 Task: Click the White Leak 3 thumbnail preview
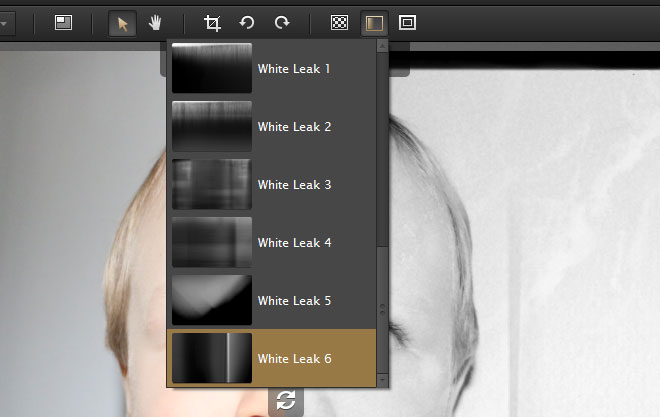[x=212, y=184]
